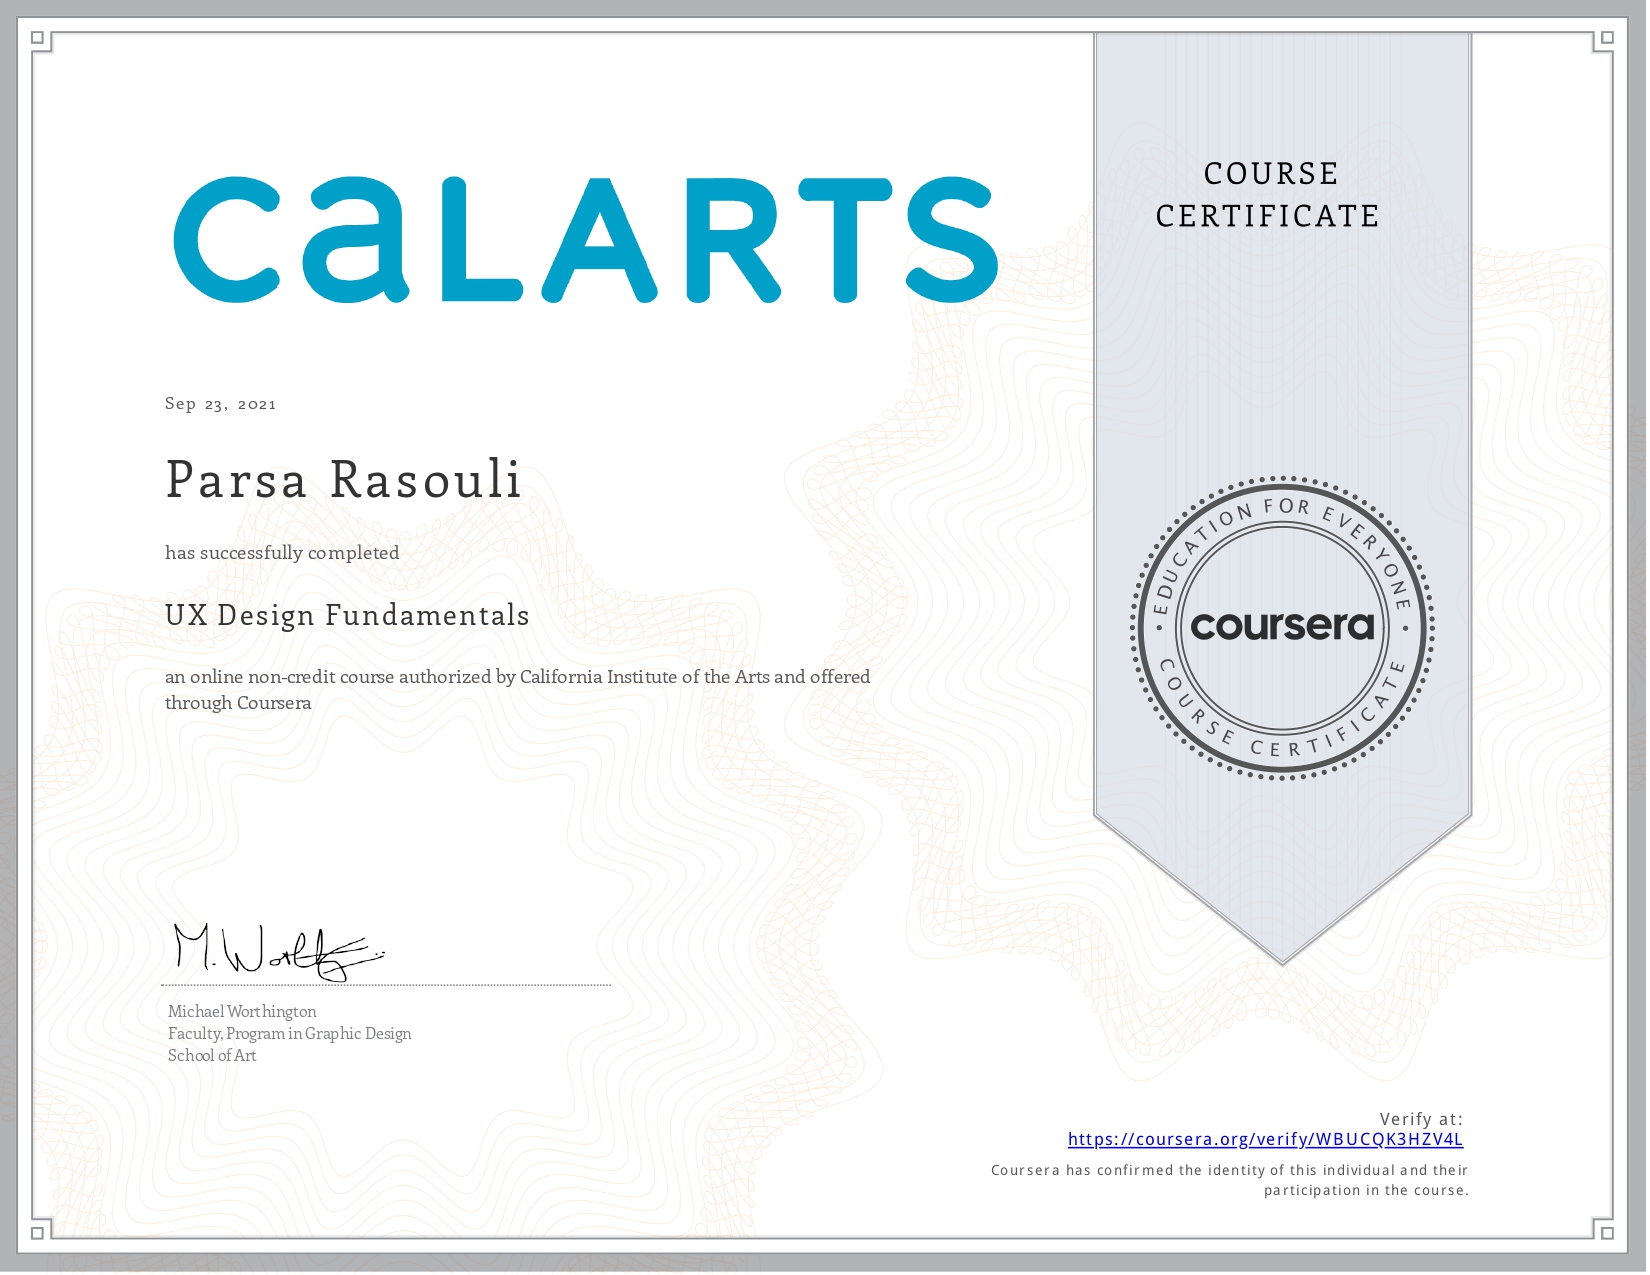1650x1275 pixels.
Task: Click the CalArts logo
Action: (x=586, y=240)
